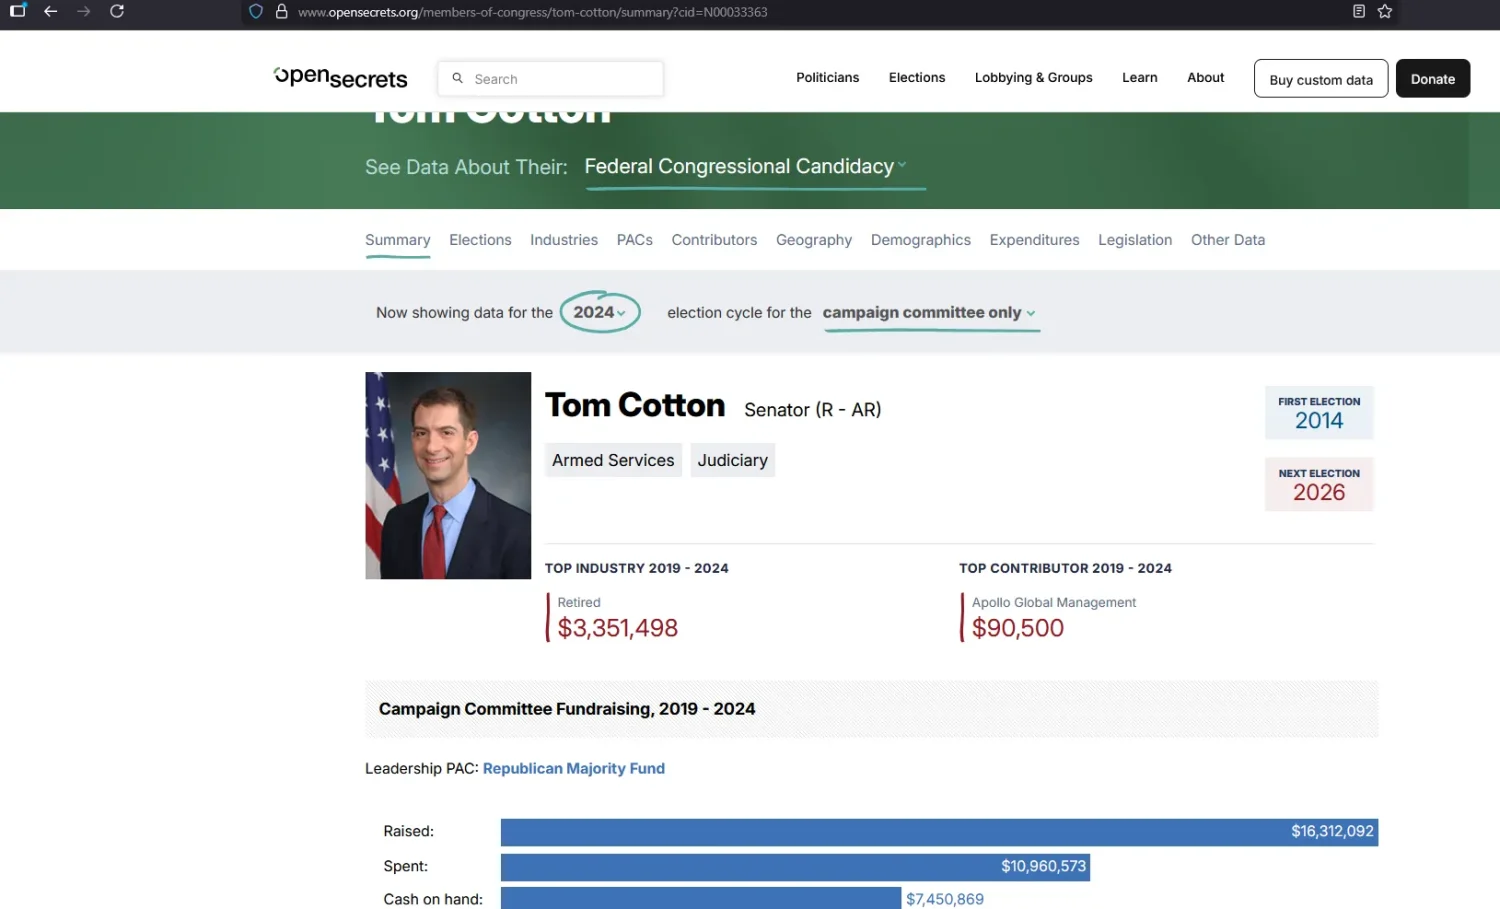Open the Politicians menu
The image size is (1500, 909).
827,78
